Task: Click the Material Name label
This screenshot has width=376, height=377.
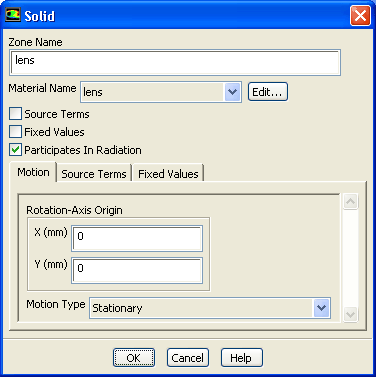Action: [42, 88]
